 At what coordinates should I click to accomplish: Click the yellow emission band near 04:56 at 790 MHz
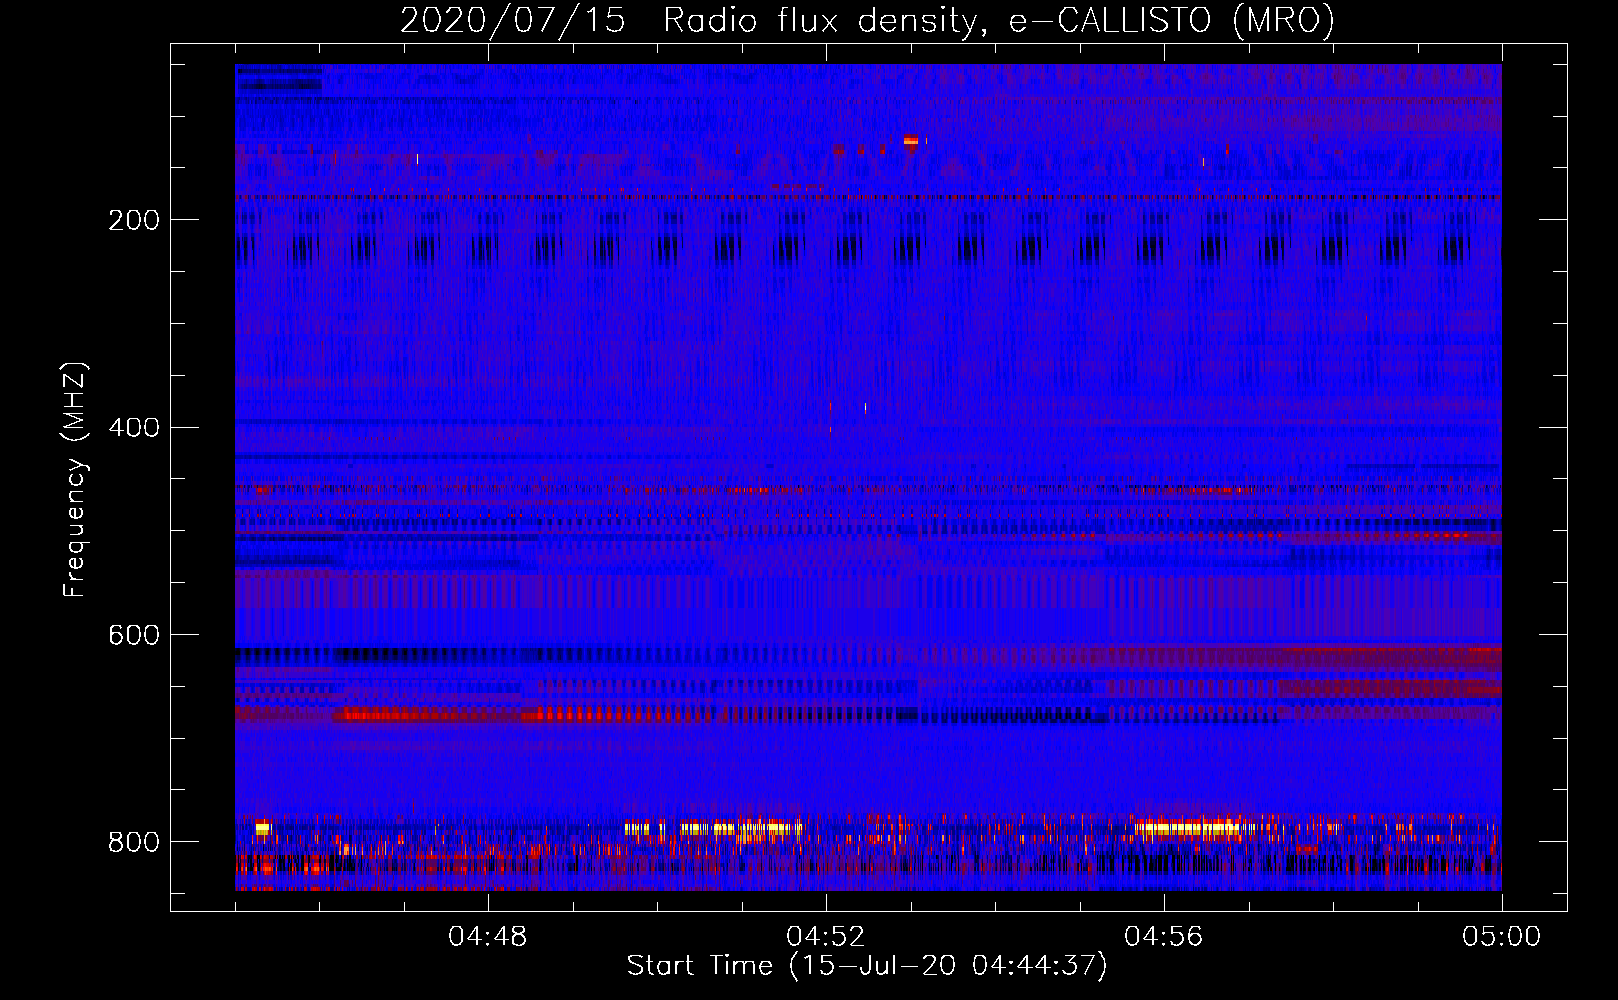tap(1188, 828)
